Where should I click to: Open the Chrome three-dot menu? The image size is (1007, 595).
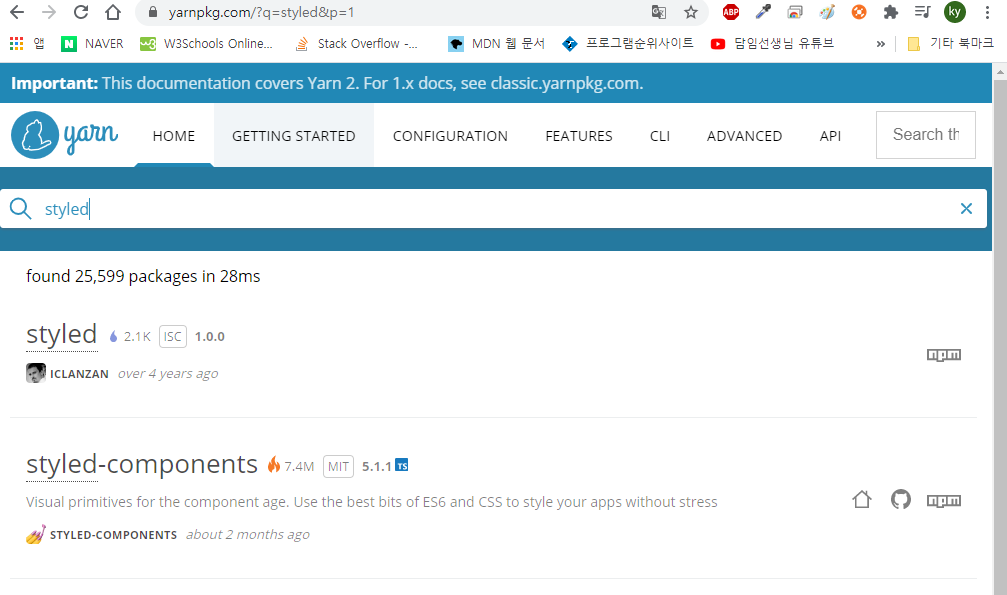988,12
